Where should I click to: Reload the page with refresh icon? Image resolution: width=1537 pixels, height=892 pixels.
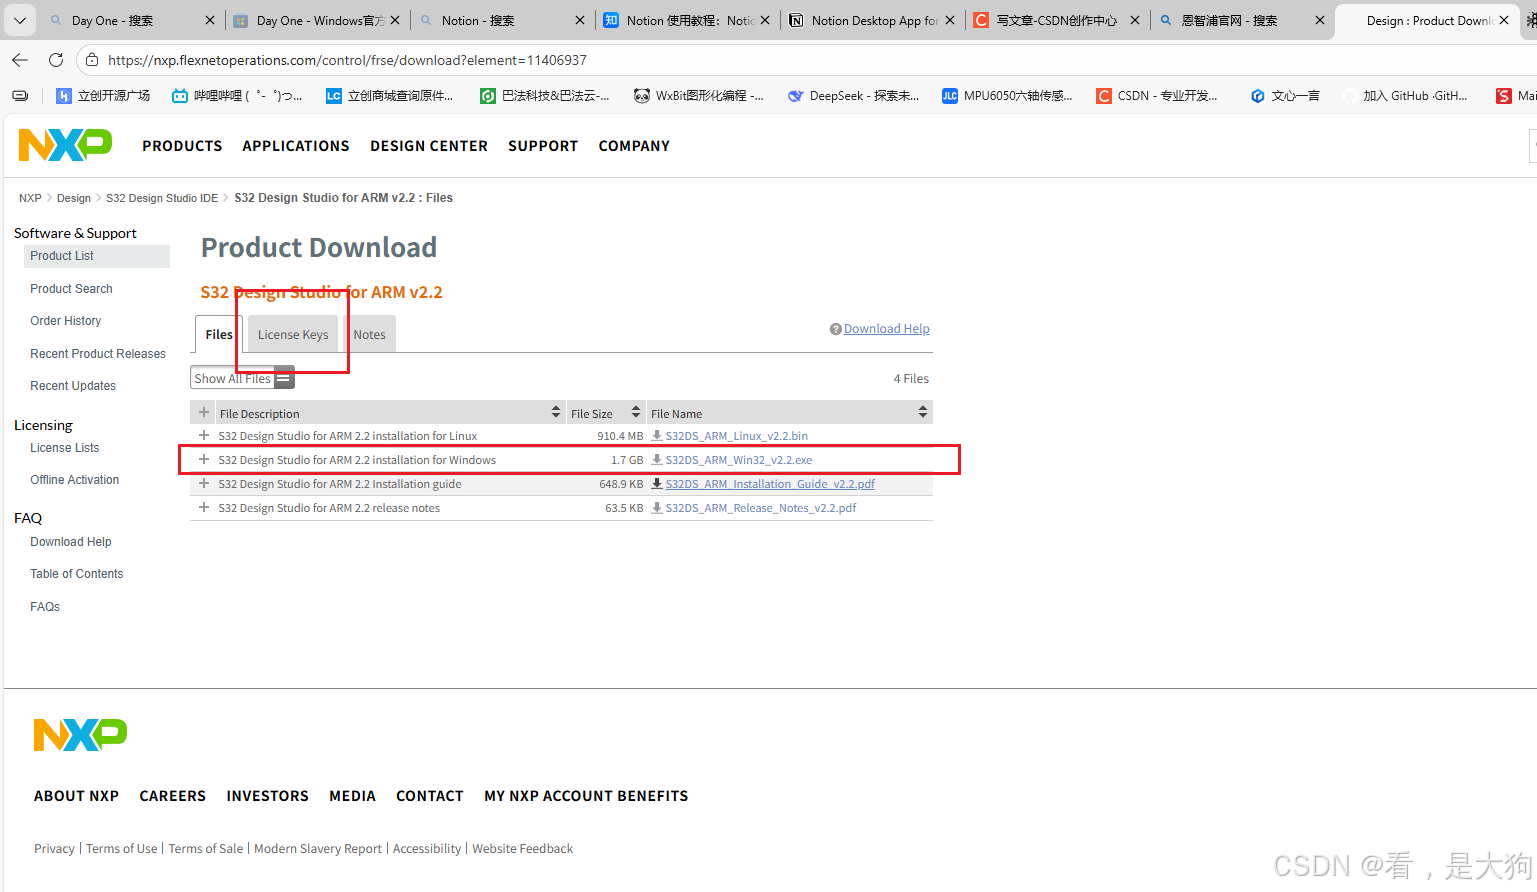(x=56, y=60)
